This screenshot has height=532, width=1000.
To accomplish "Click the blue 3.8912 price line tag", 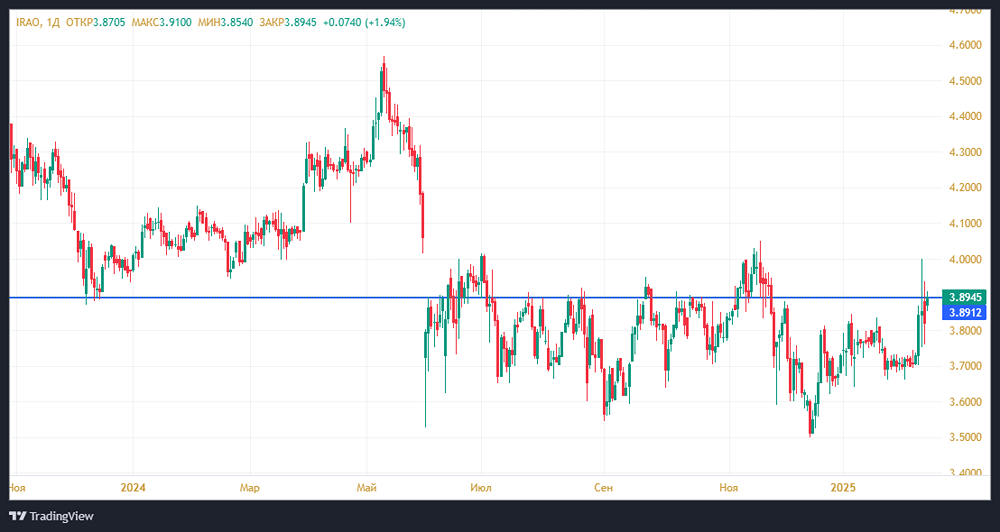I will pos(966,313).
